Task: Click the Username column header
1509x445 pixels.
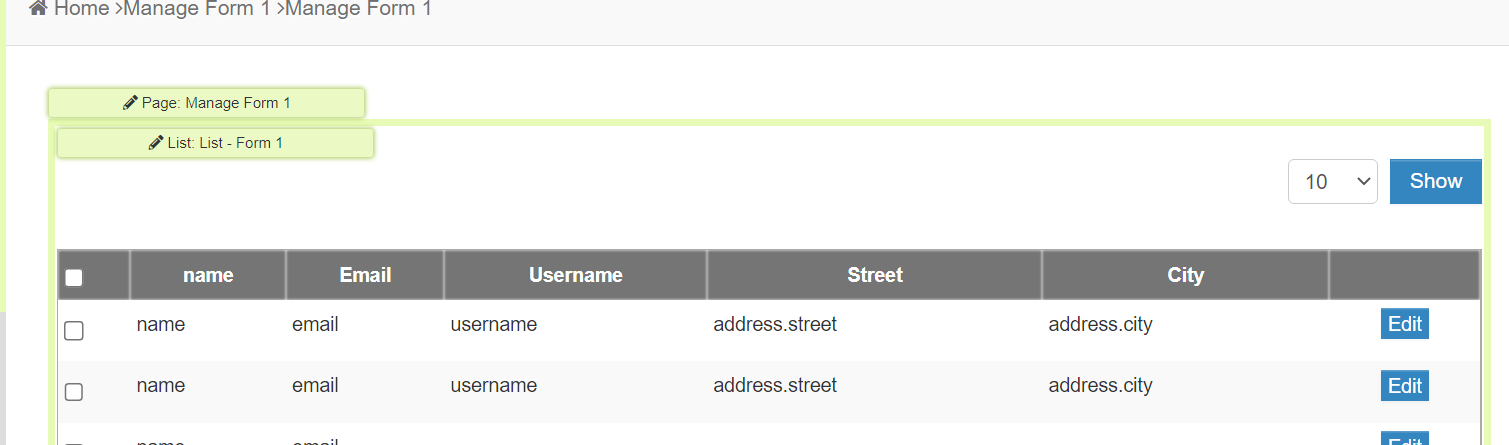Action: coord(575,275)
